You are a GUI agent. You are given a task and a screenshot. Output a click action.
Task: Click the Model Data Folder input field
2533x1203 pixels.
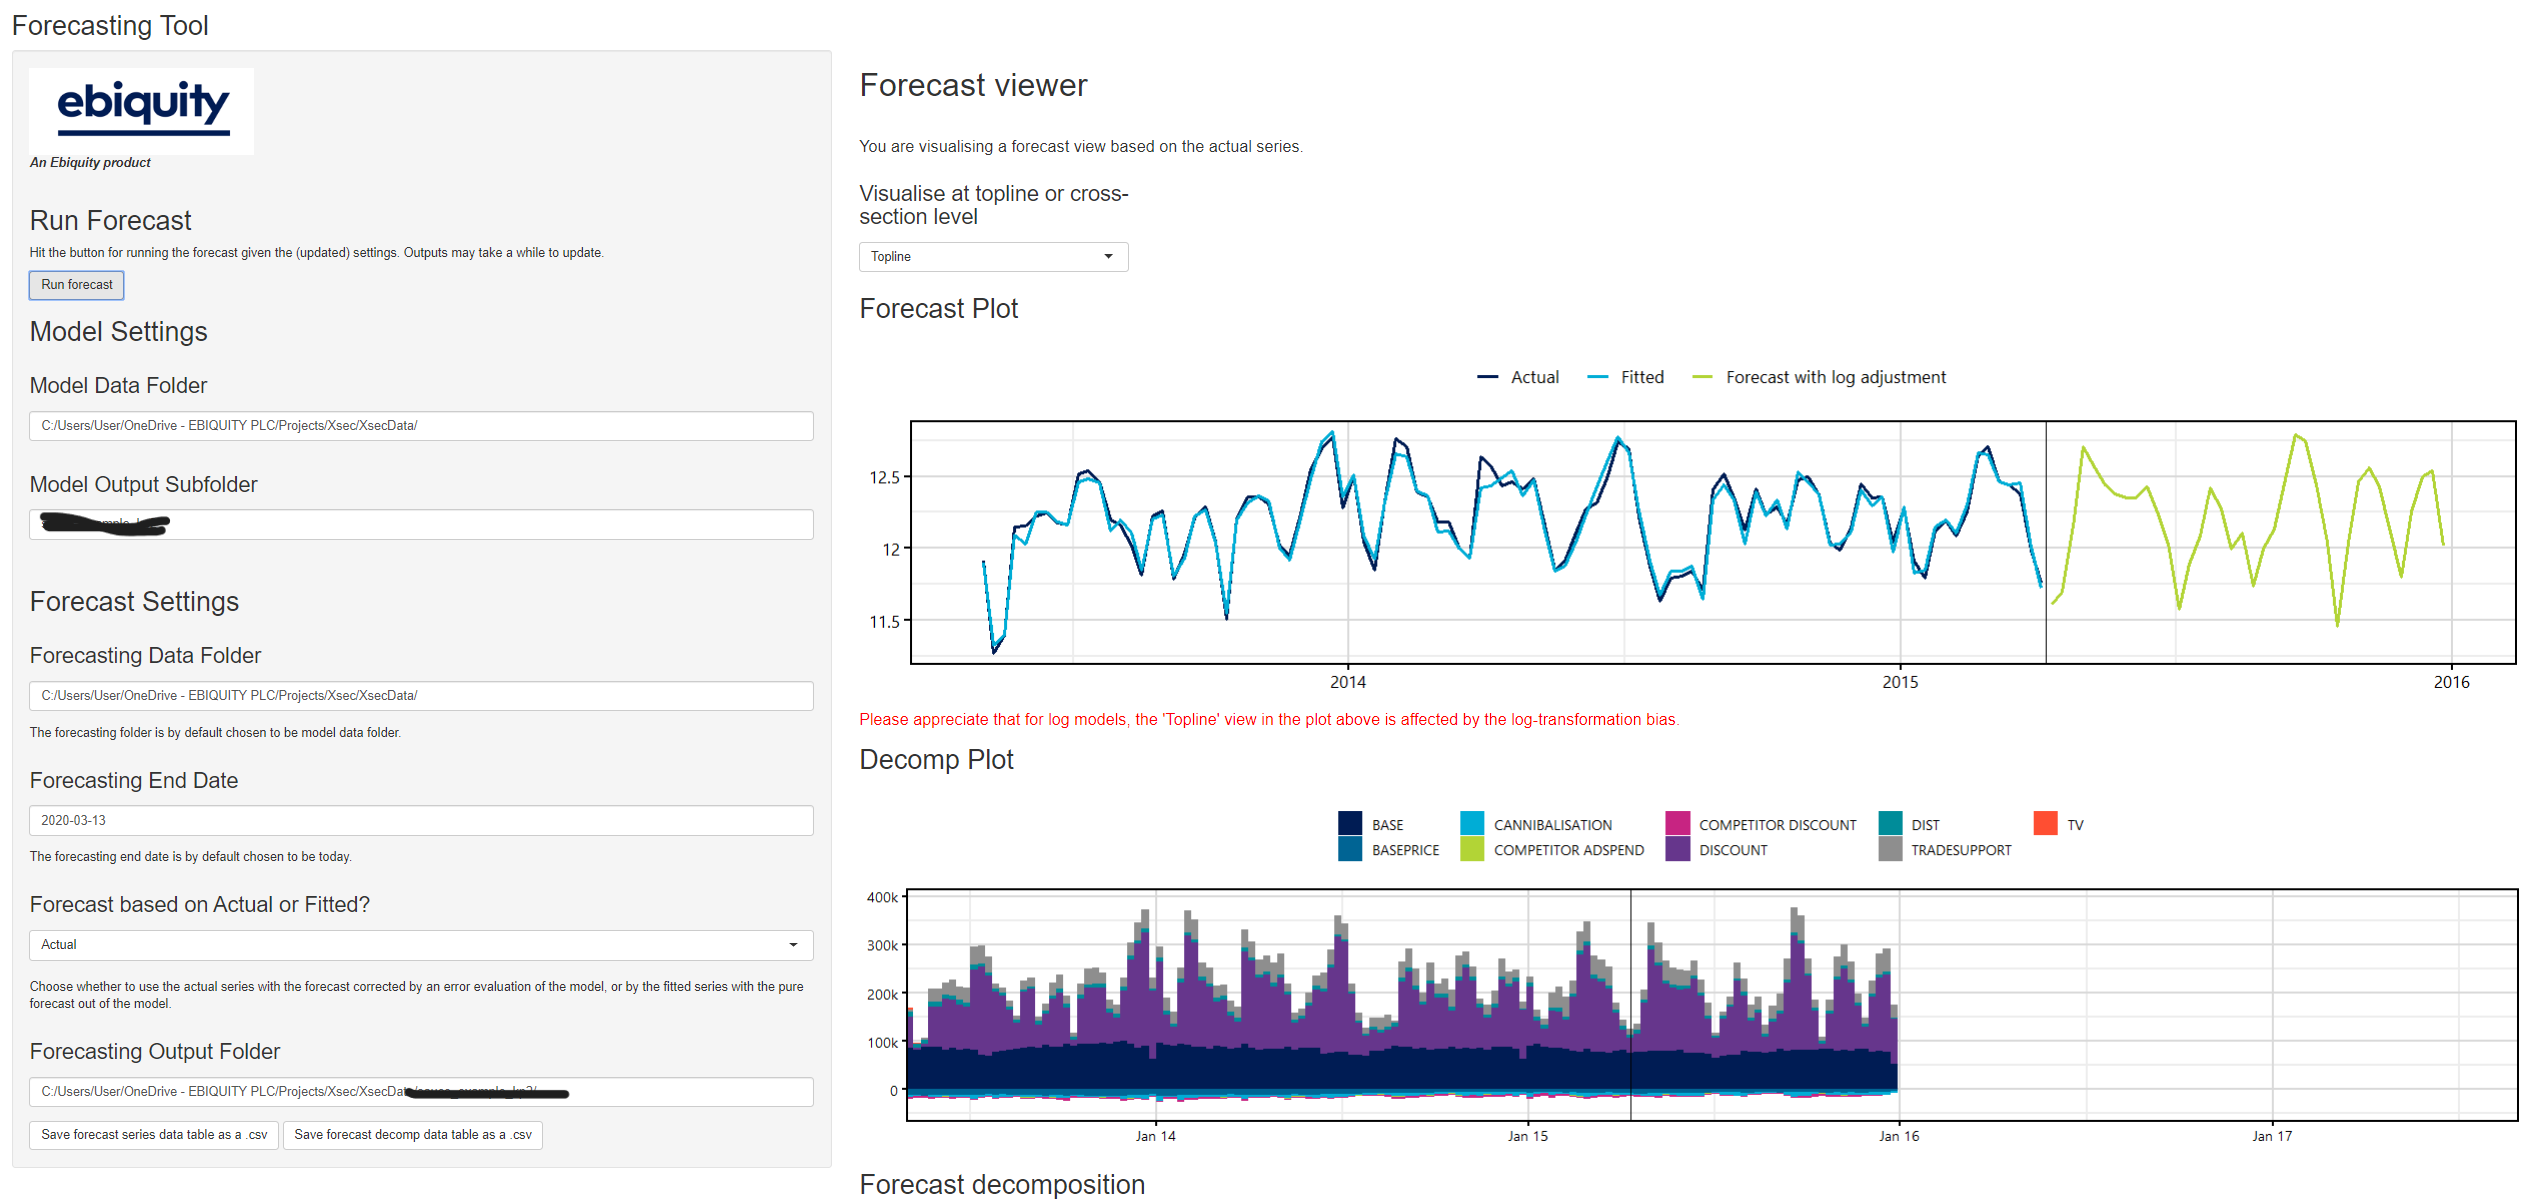point(420,426)
